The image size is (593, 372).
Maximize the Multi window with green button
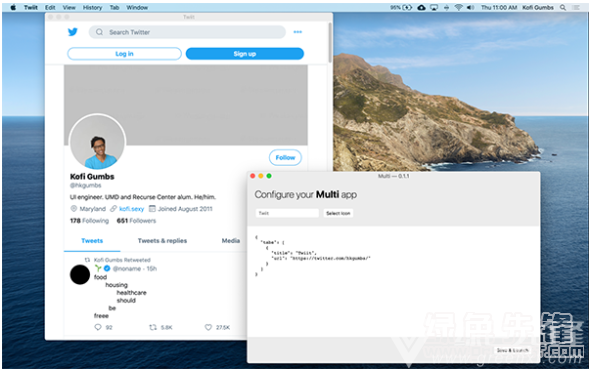(269, 176)
